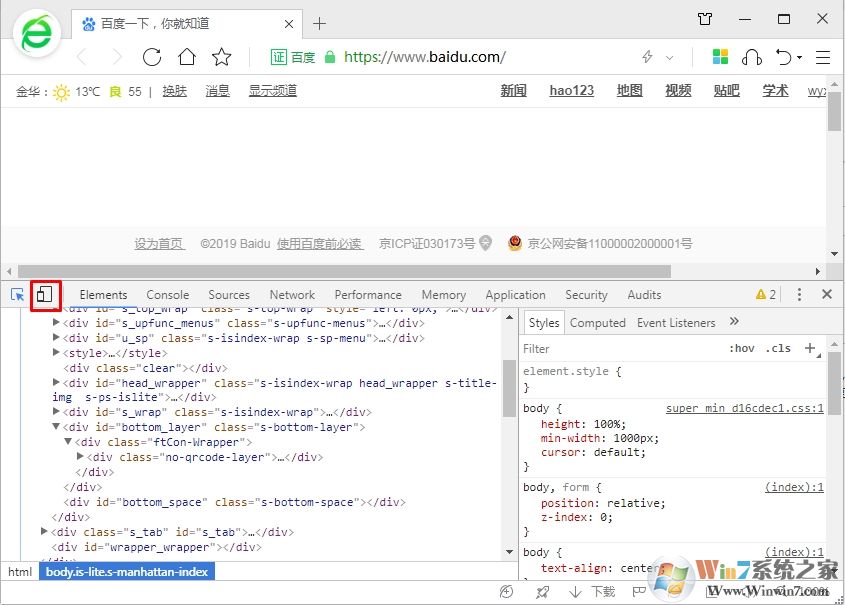Click the Filter styles input field
The height and width of the screenshot is (605, 845).
[620, 349]
